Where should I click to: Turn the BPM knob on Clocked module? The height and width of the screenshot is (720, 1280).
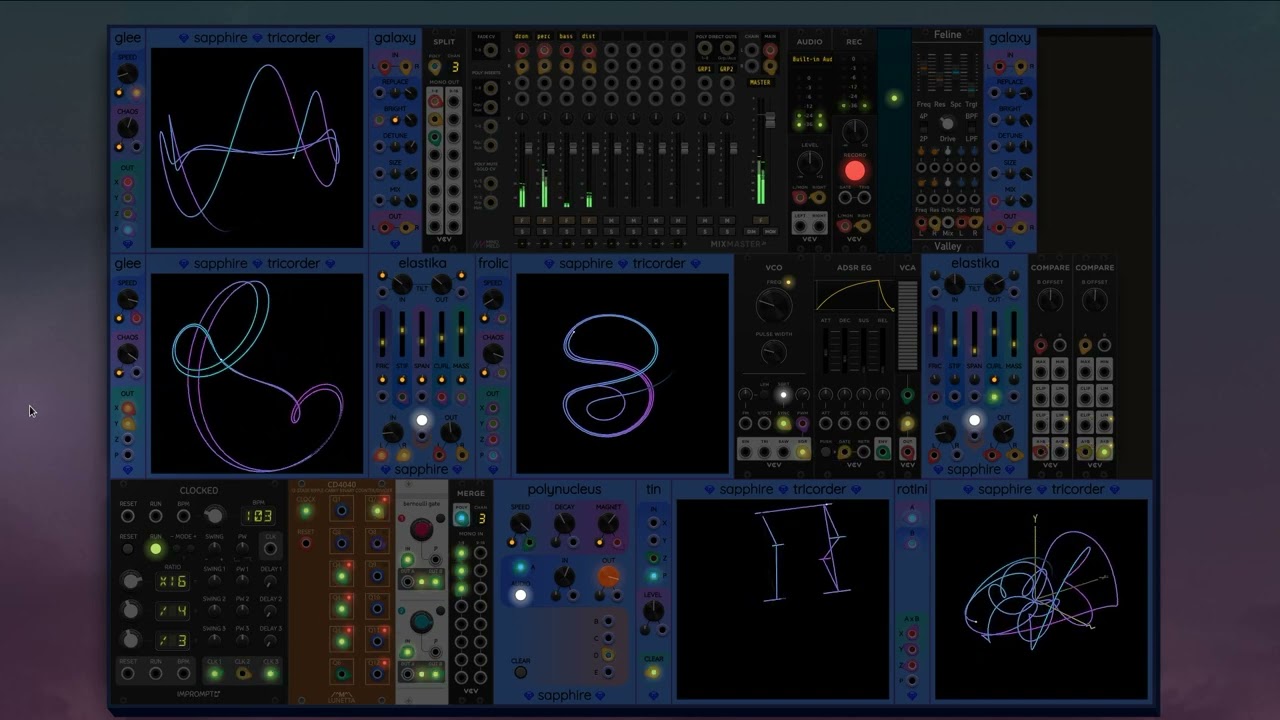click(213, 515)
